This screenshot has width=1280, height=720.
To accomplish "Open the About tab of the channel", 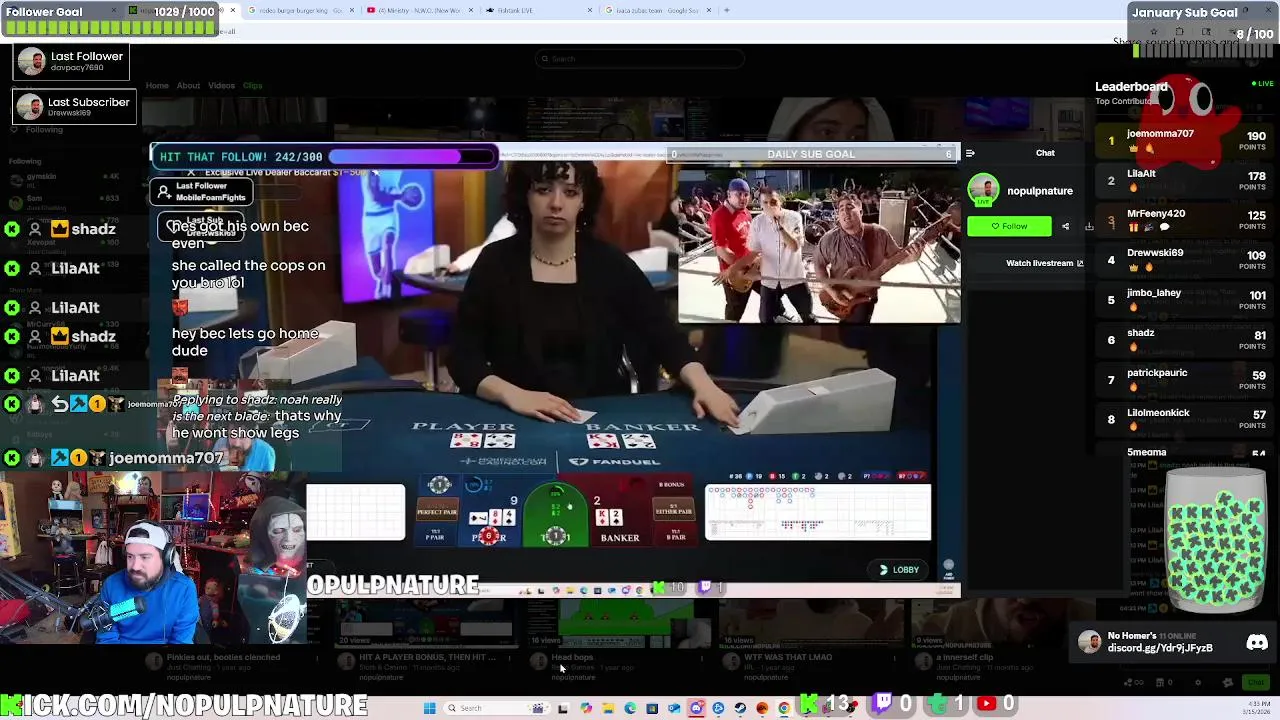I will (188, 85).
